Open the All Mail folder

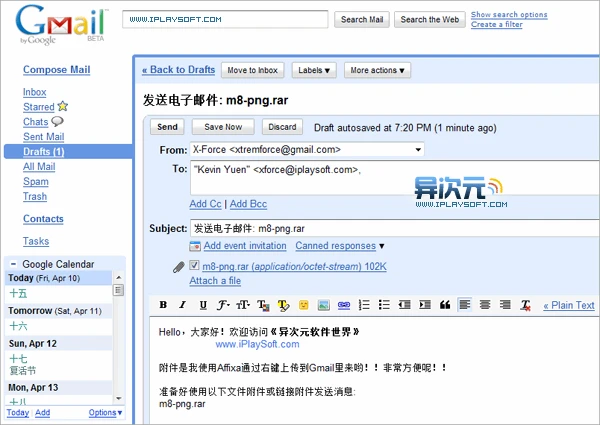click(x=39, y=167)
